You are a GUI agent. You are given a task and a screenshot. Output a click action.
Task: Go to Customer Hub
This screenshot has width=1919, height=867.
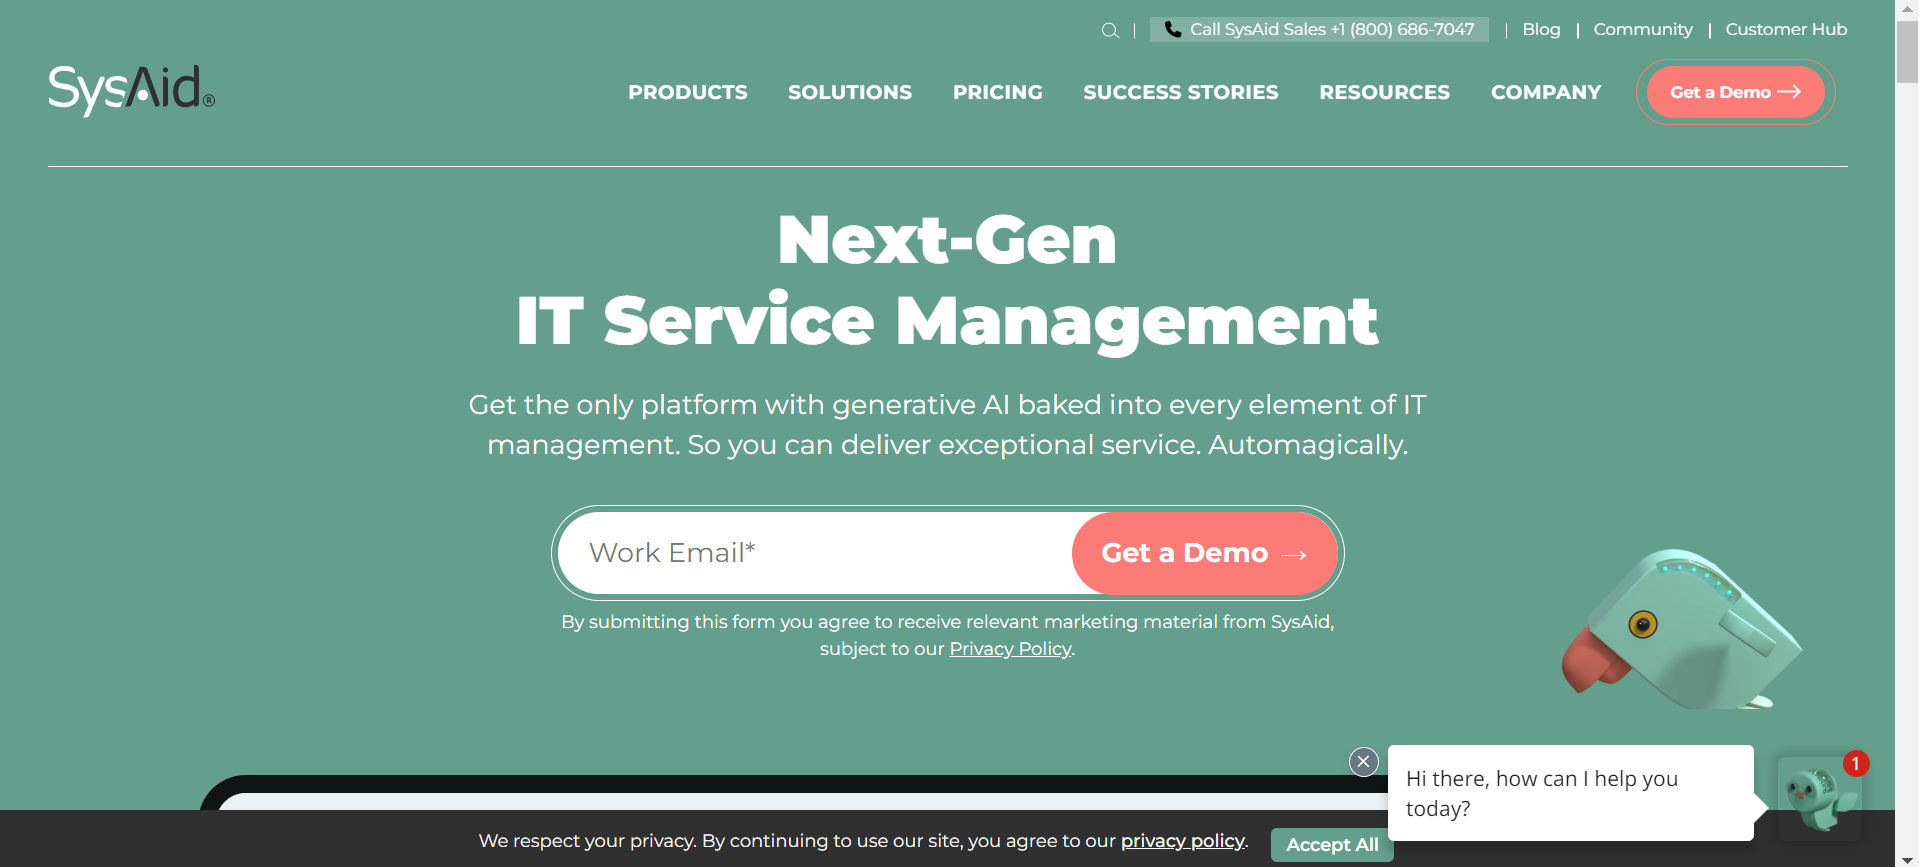(1786, 30)
